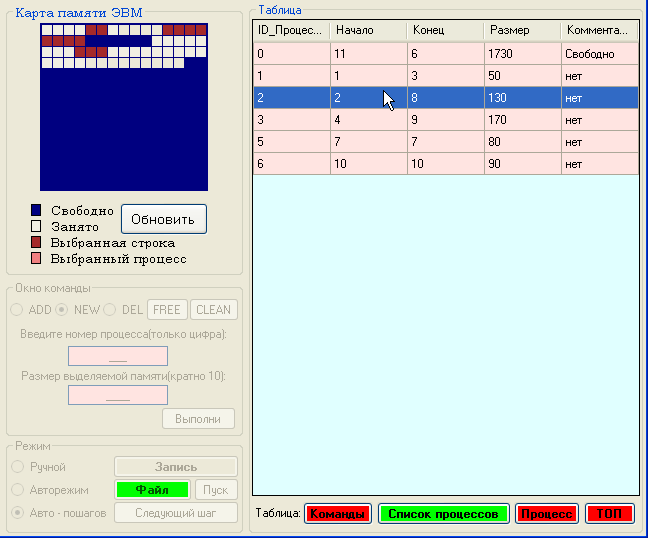Choose the Авто - пошагов radio
This screenshot has height=538, width=648.
[x=17, y=513]
